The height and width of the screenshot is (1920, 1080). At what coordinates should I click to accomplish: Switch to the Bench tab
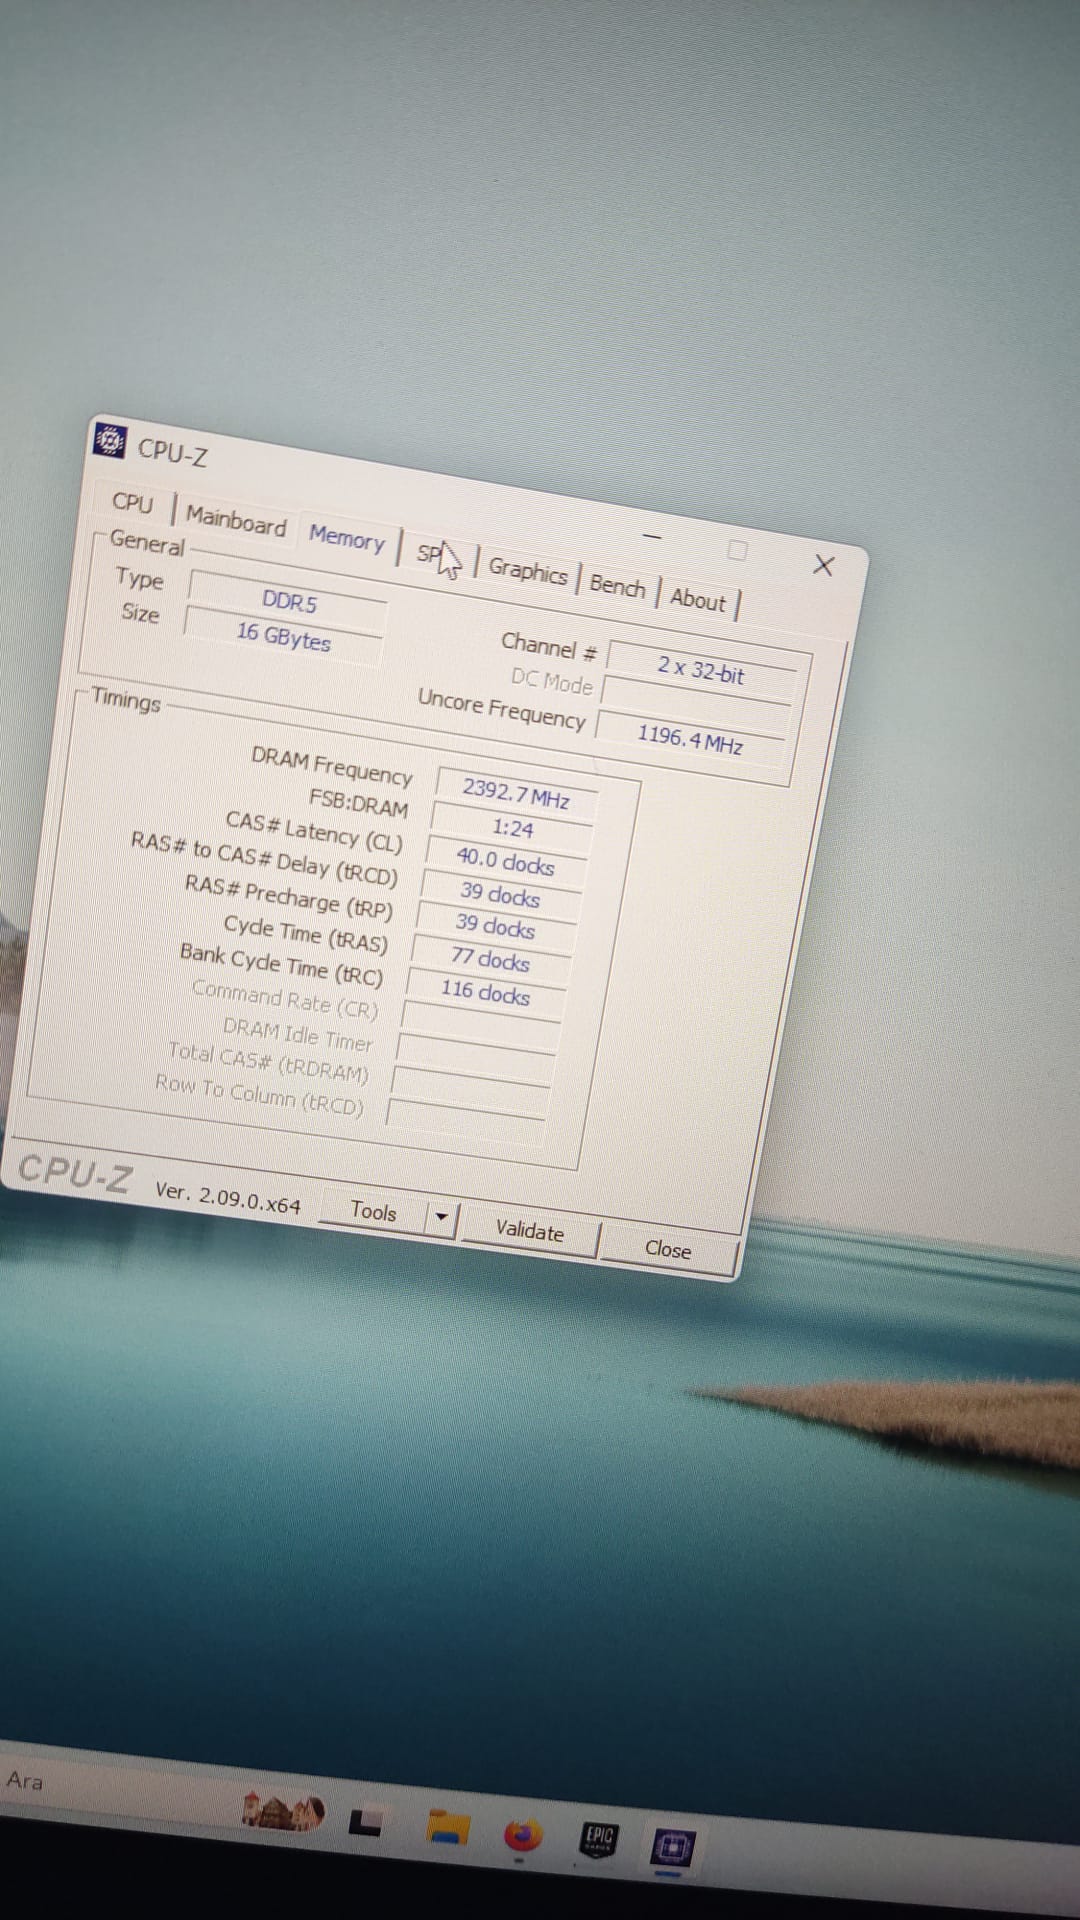[x=617, y=586]
